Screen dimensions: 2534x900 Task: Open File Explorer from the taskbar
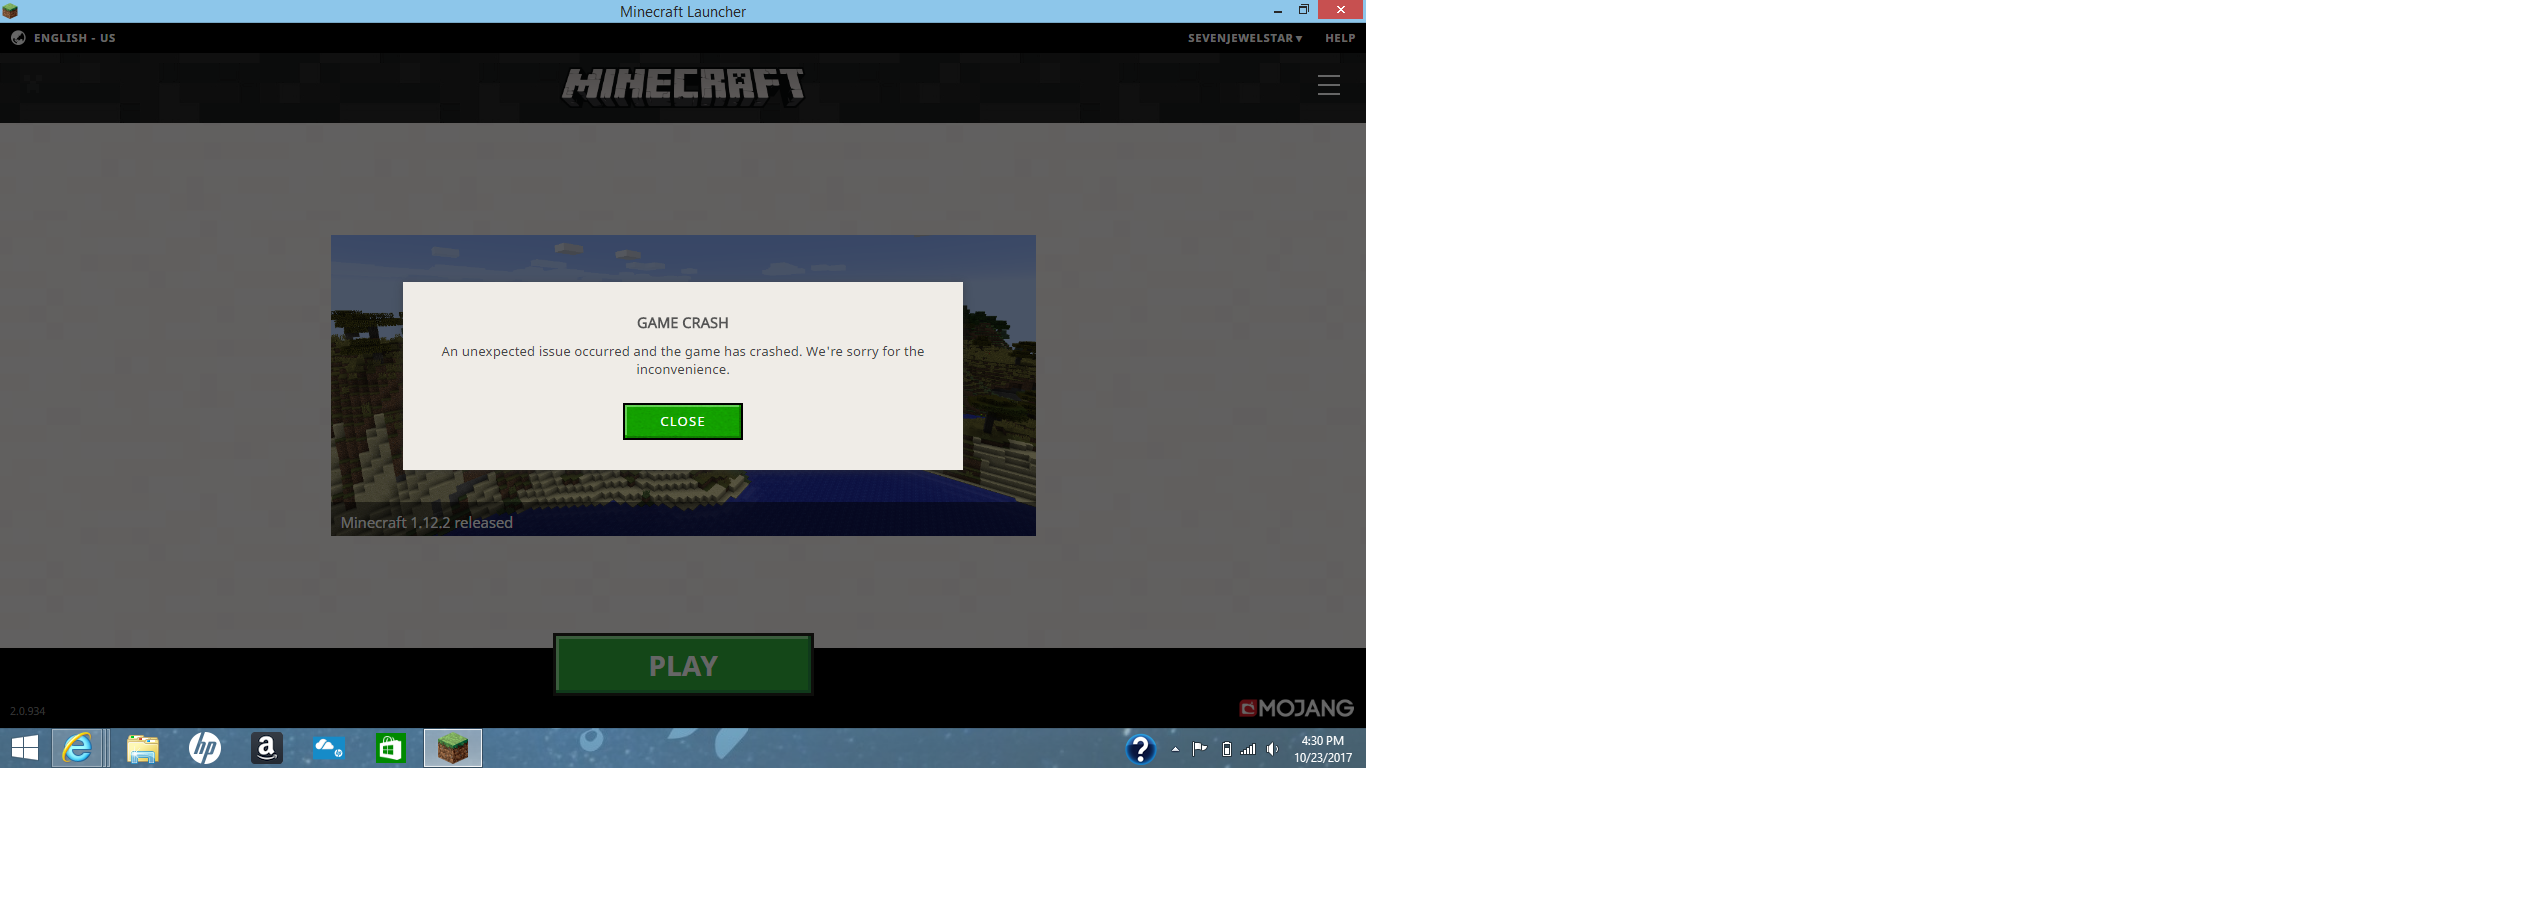click(x=143, y=748)
